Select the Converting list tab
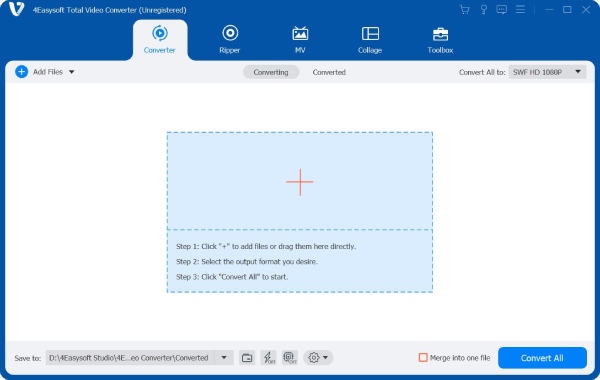The image size is (600, 380). pyautogui.click(x=271, y=72)
